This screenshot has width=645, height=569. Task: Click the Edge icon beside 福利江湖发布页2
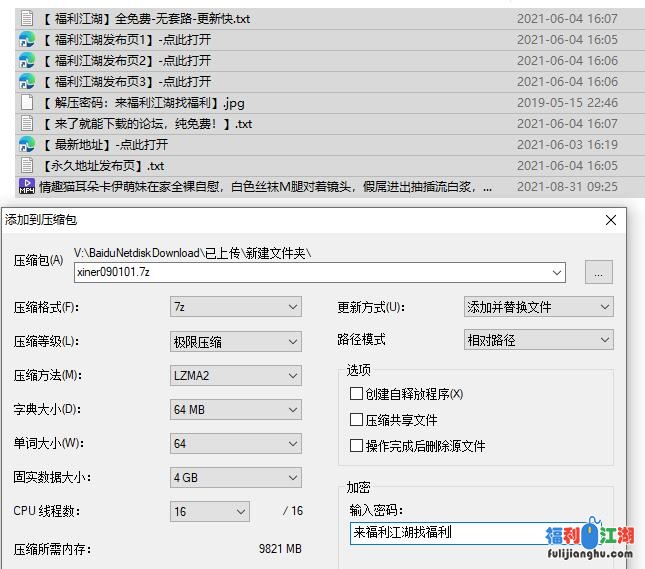[27, 61]
